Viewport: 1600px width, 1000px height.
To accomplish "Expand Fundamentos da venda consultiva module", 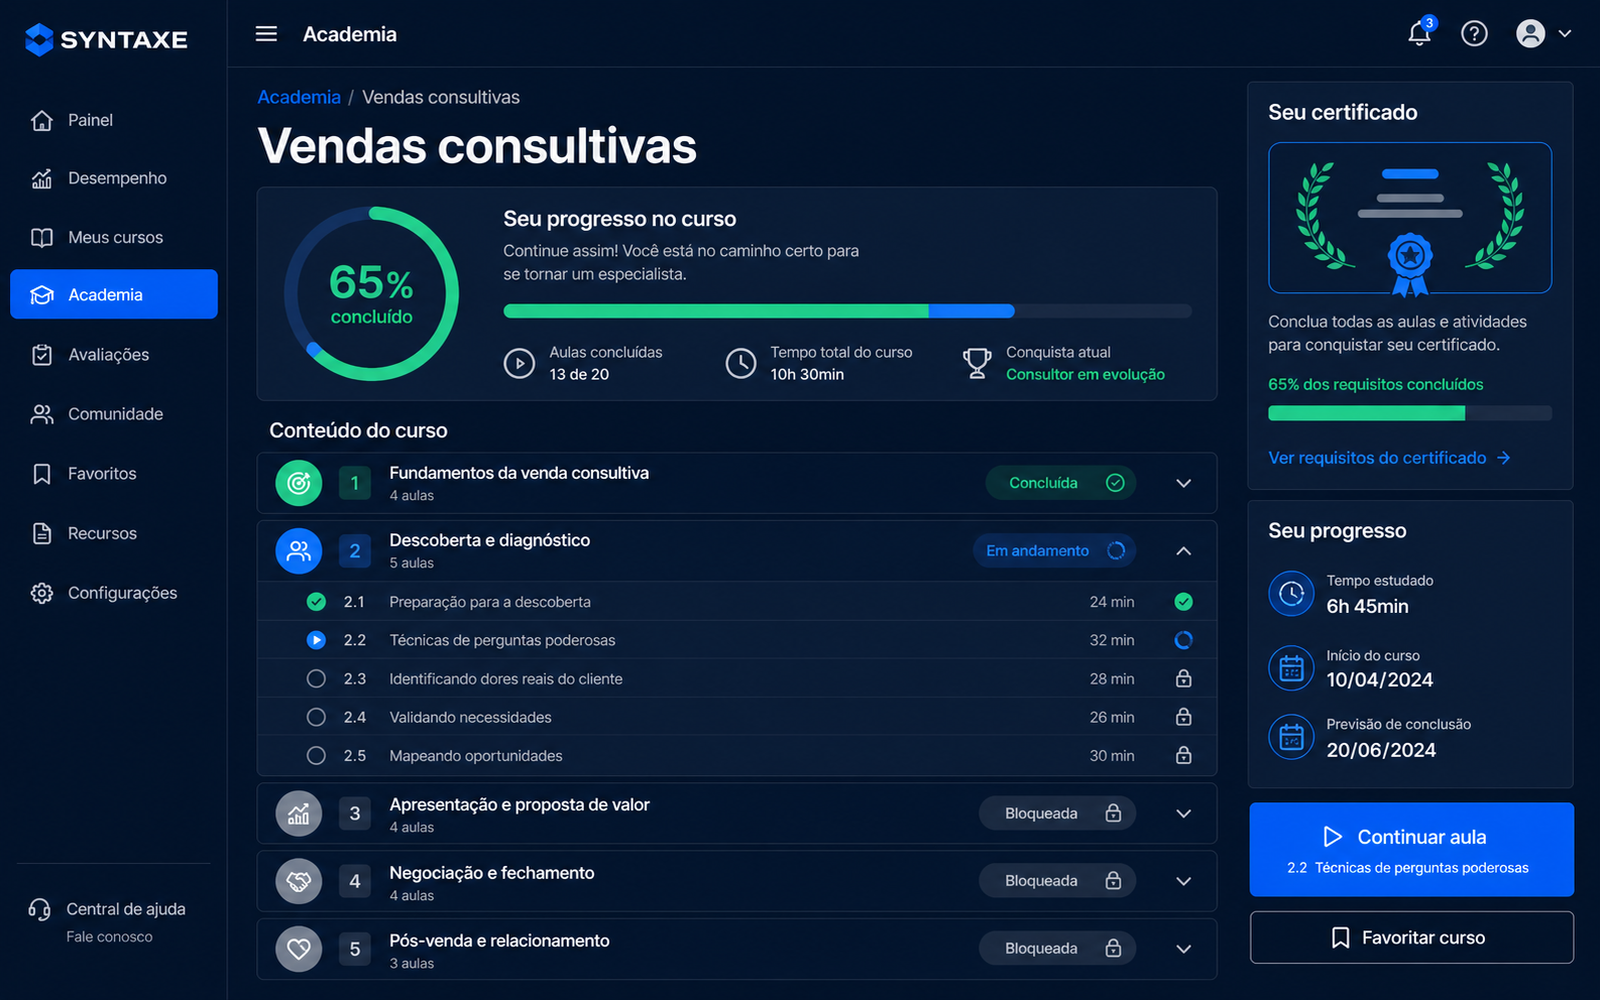I will 1184,483.
